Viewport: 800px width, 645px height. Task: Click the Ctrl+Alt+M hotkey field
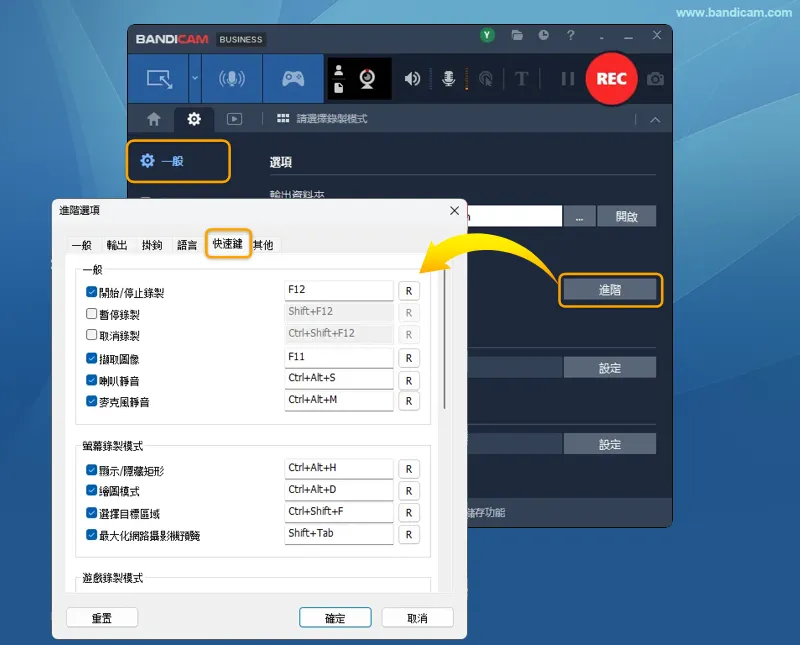coord(339,401)
